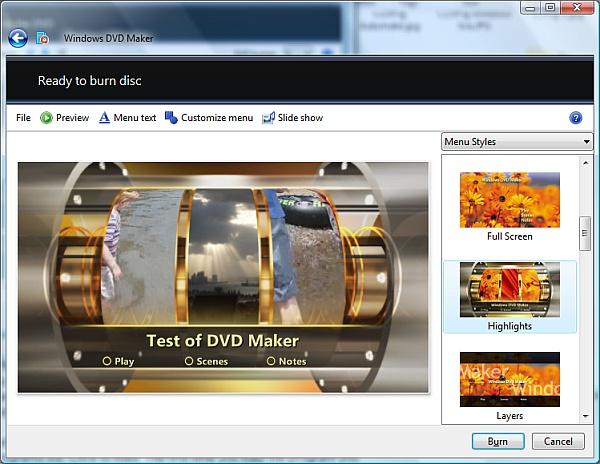Maximize the Windows DVD Maker window

[550, 7]
